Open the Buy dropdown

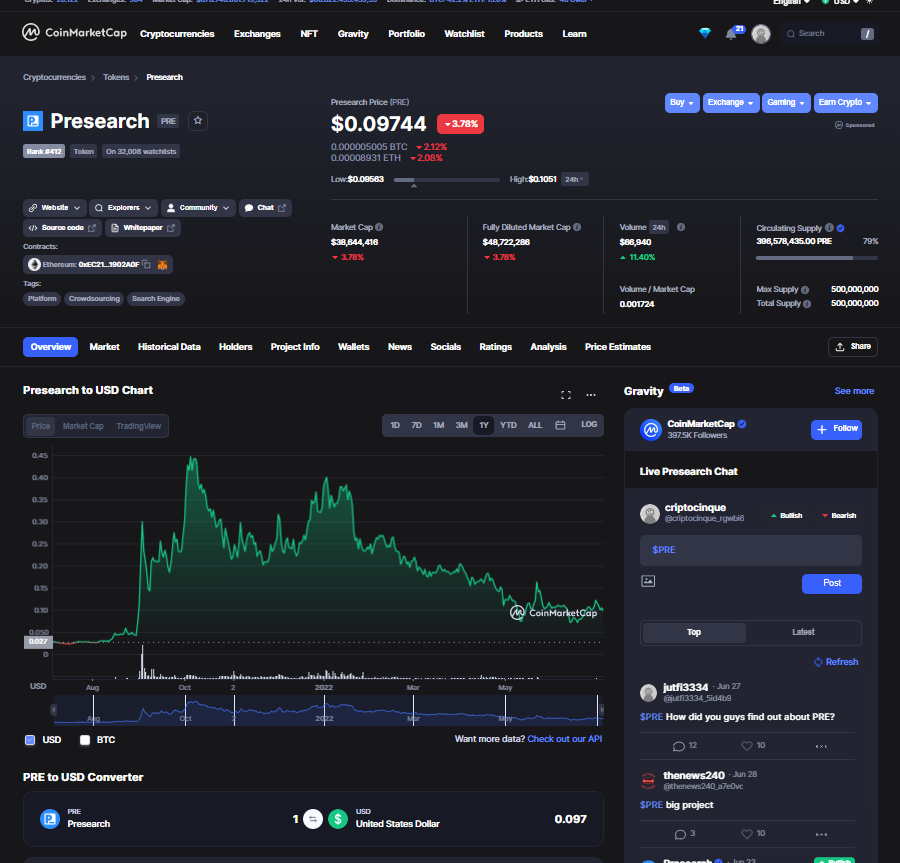[682, 103]
